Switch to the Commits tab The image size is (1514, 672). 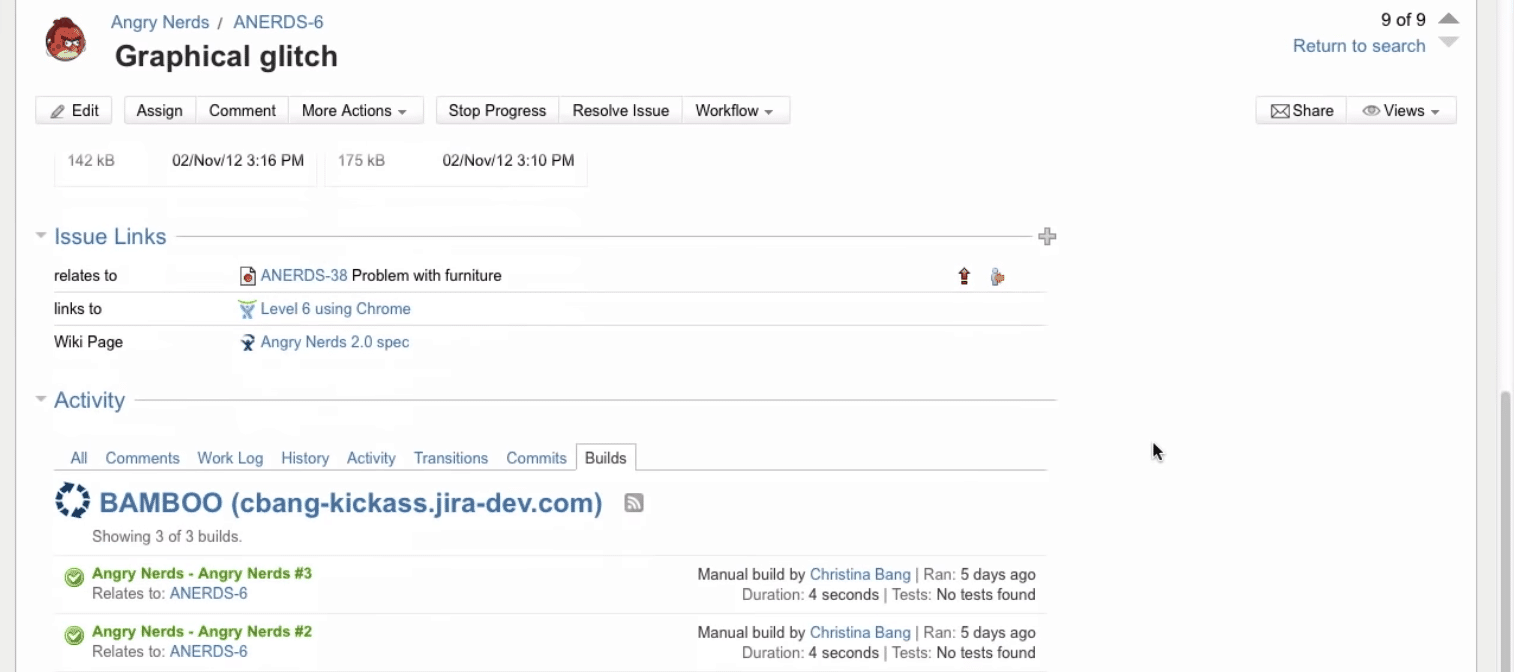point(536,458)
